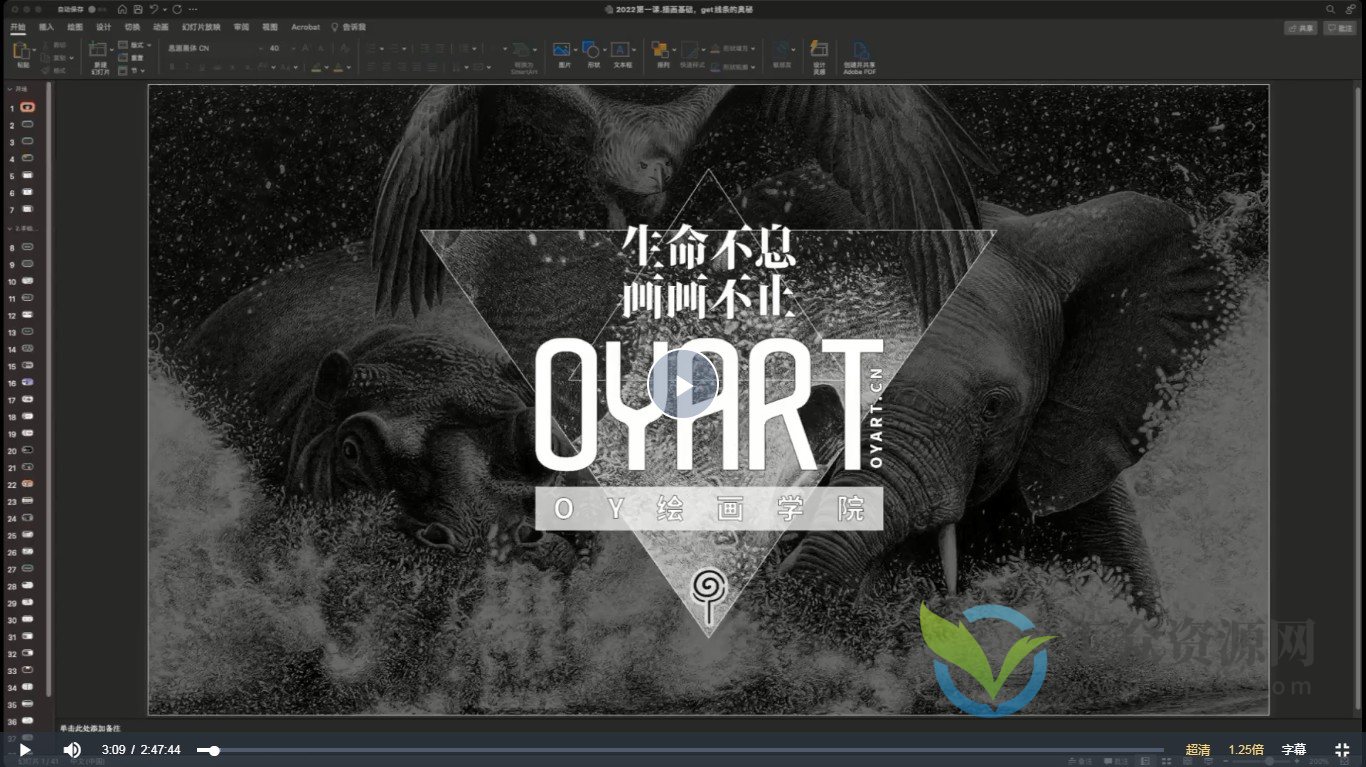Click the 共享 share button
1366x767 pixels.
tap(1301, 28)
